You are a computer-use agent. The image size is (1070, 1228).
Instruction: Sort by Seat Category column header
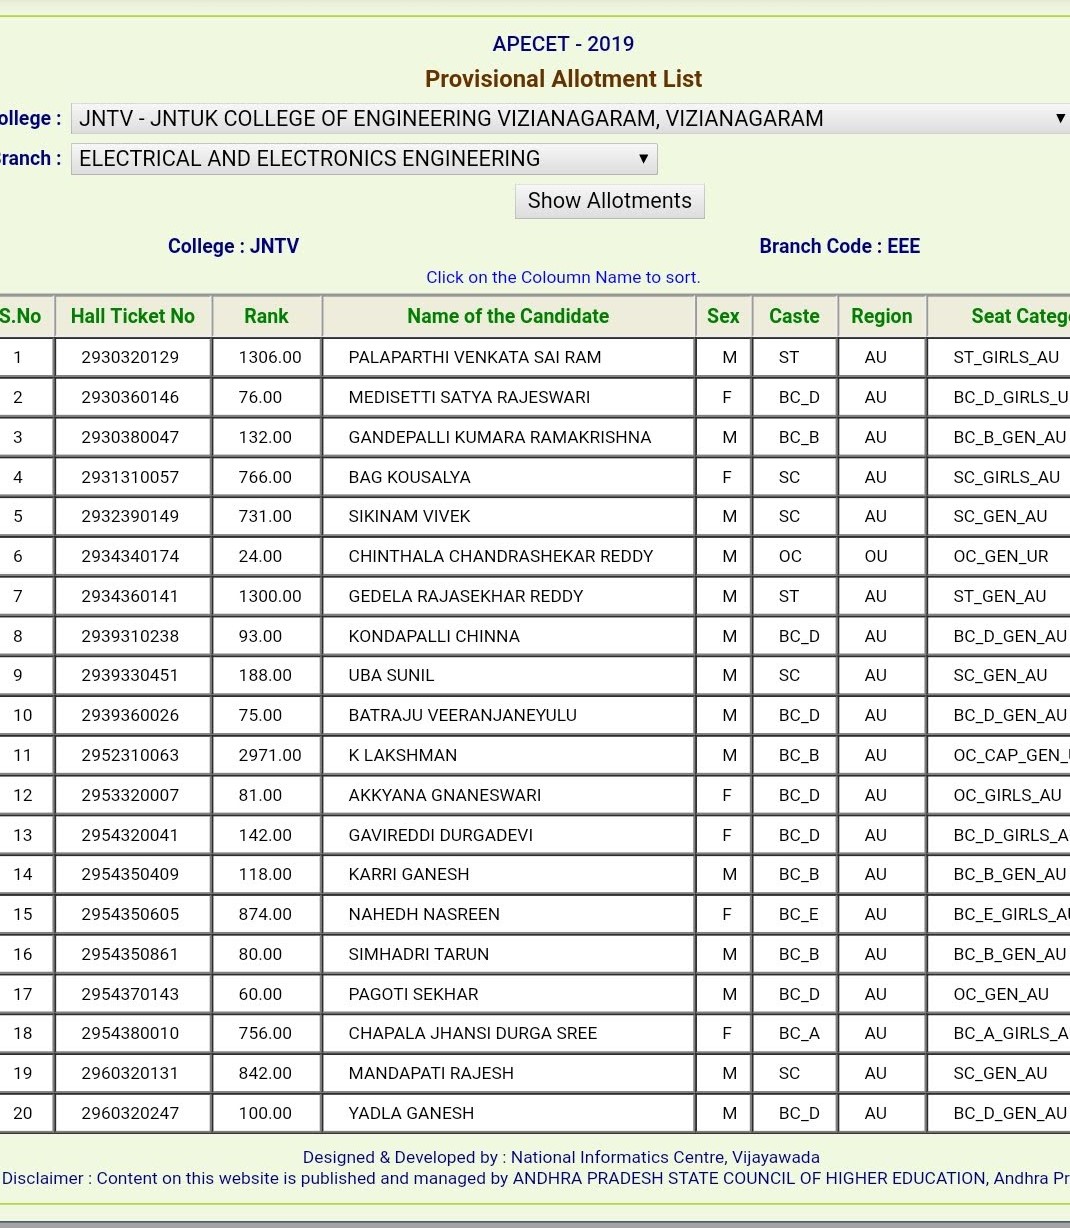point(1000,316)
